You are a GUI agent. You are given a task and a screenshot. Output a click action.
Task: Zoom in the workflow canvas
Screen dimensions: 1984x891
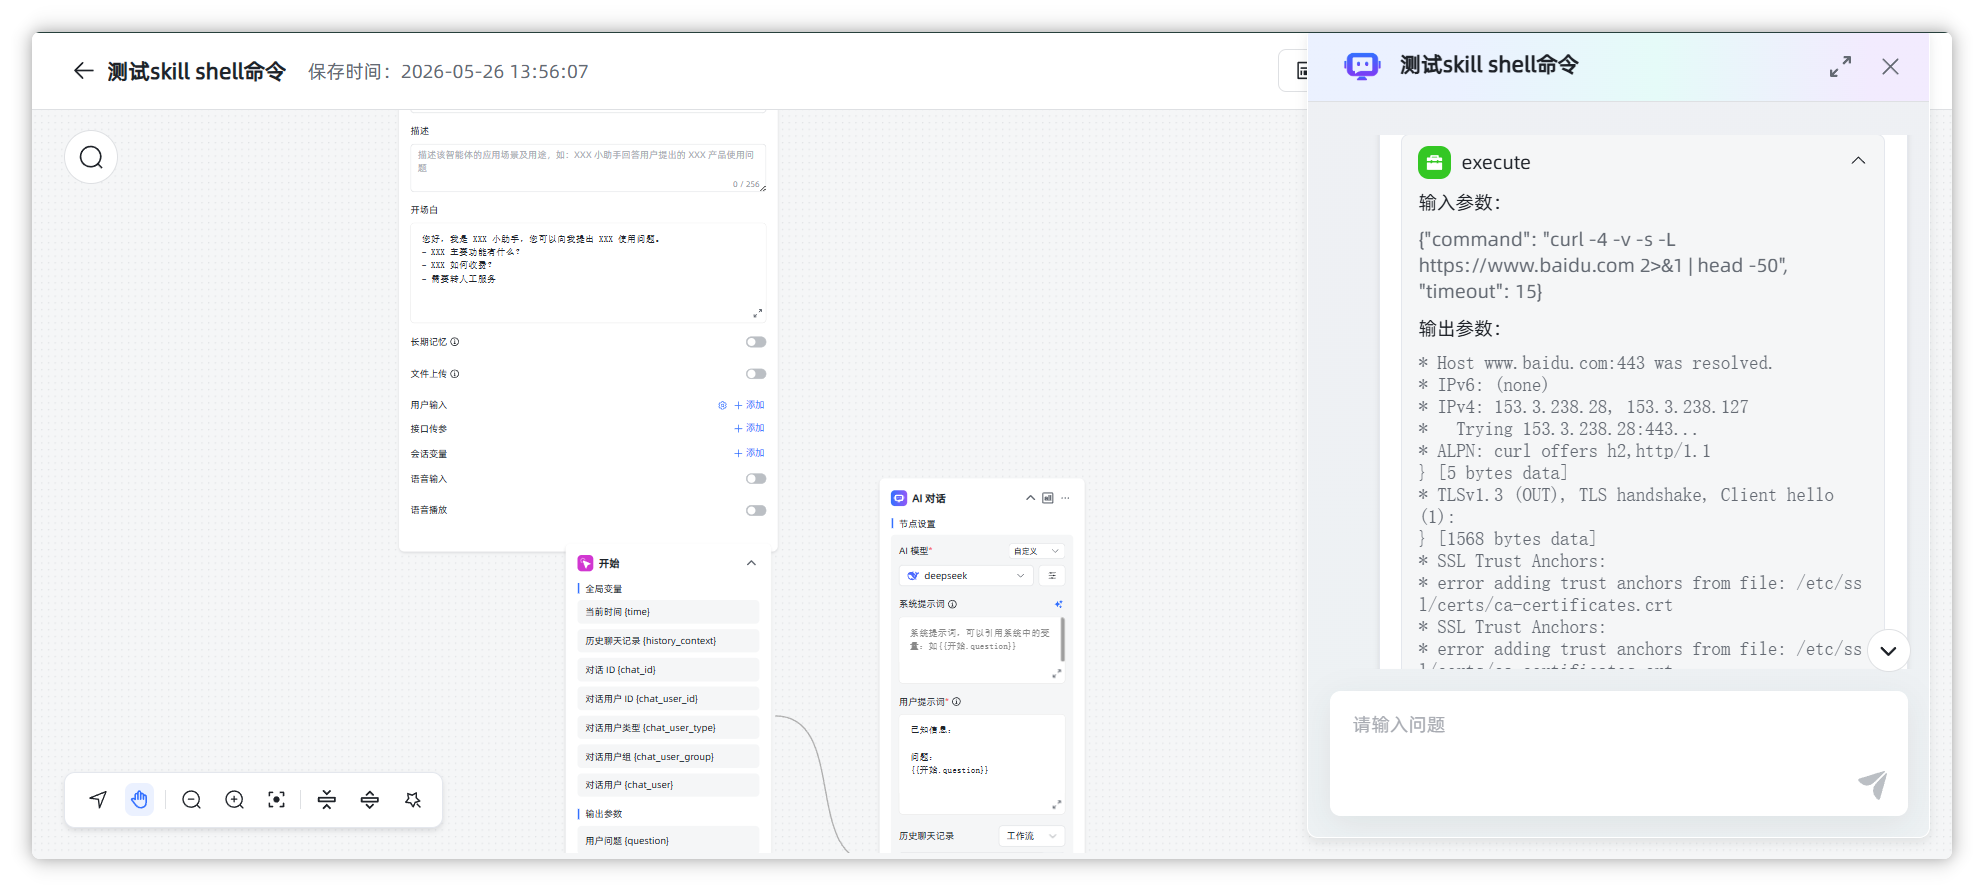[235, 800]
